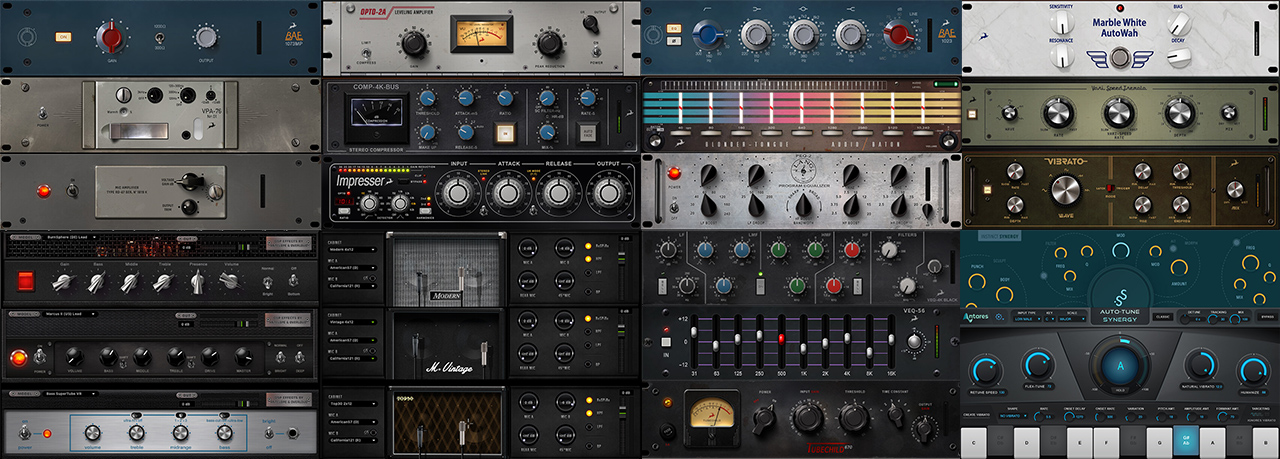1280x459 pixels.
Task: Toggle the bright switch on Bass SuperTube amp
Action: (x=269, y=433)
